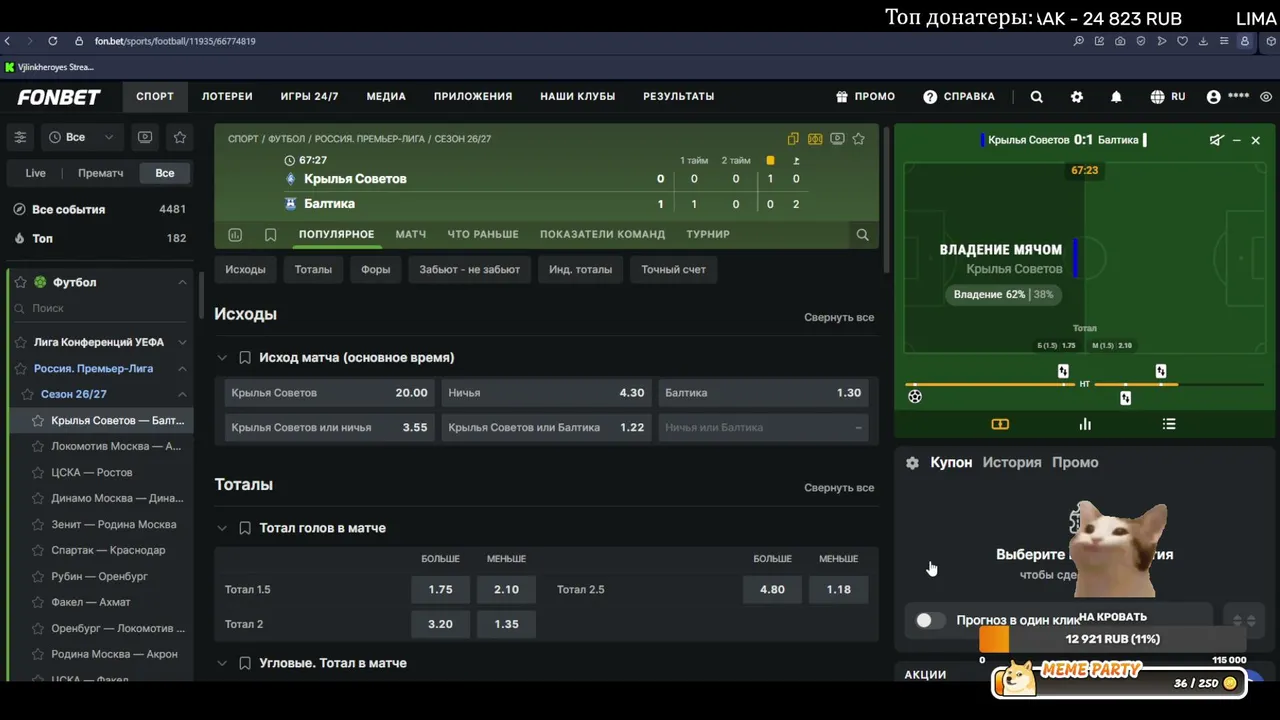Toggle balance visibility eye icon
1280x720 pixels.
pos(1266,97)
